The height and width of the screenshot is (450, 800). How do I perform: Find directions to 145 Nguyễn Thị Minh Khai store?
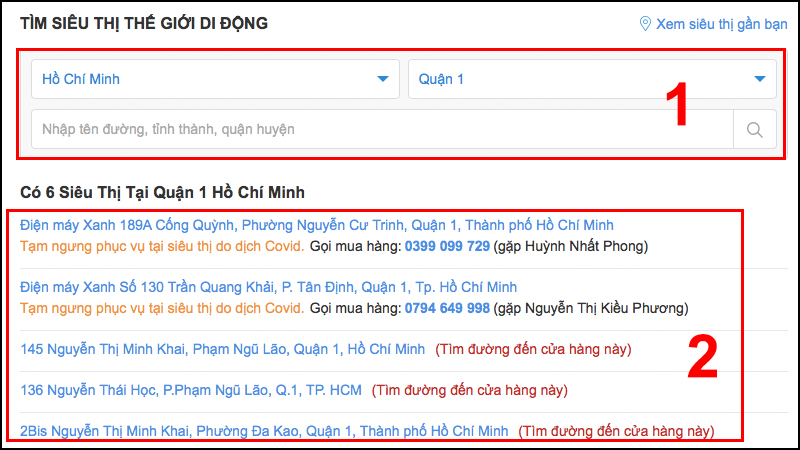click(533, 349)
